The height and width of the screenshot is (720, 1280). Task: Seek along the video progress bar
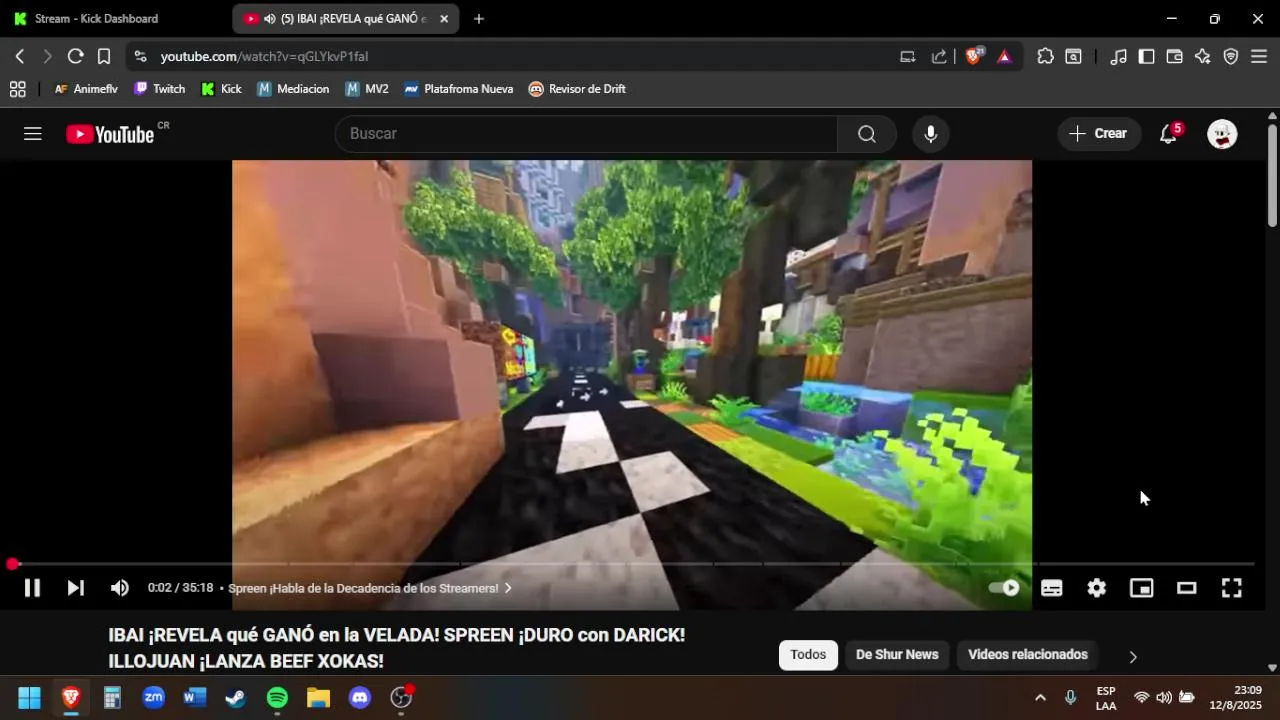tap(633, 564)
